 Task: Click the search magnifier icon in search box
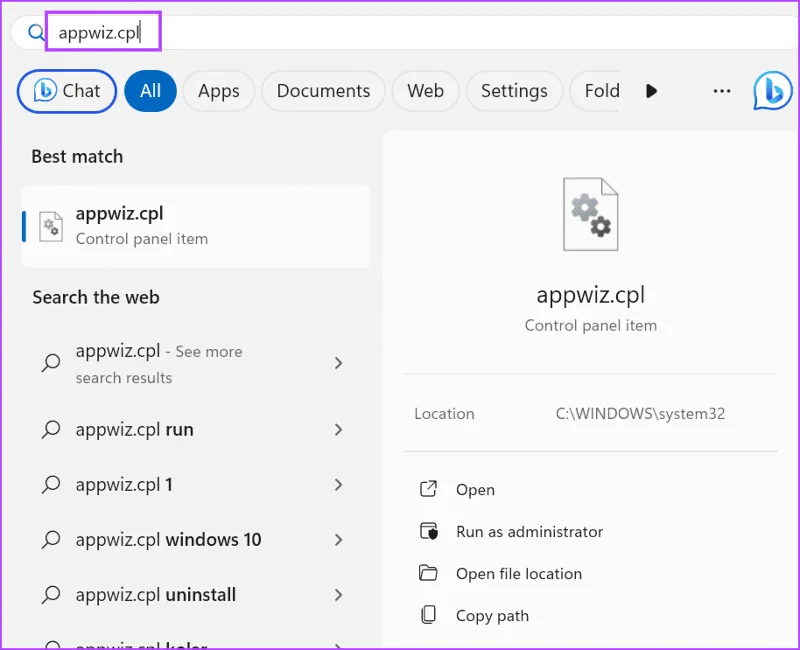click(36, 33)
